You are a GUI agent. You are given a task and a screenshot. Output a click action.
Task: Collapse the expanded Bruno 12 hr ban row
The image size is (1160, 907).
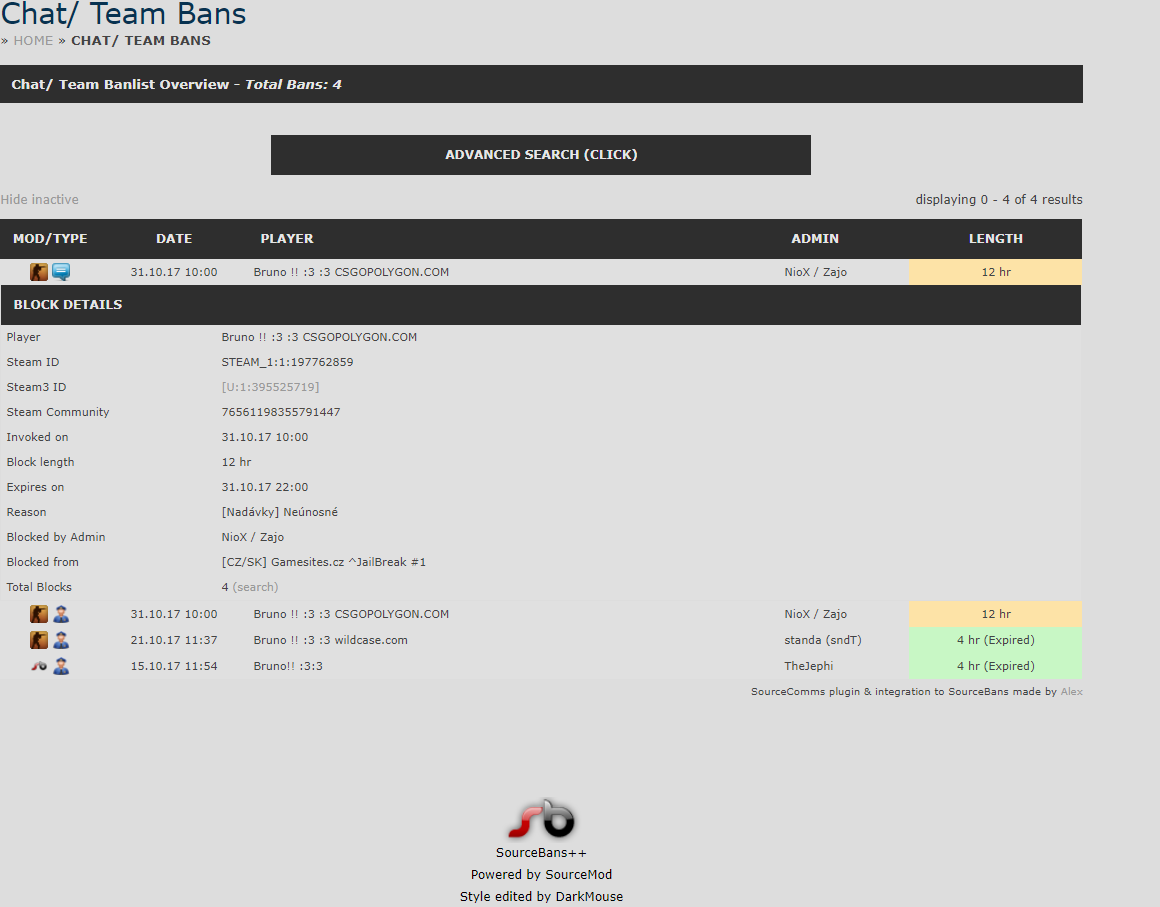(x=350, y=272)
